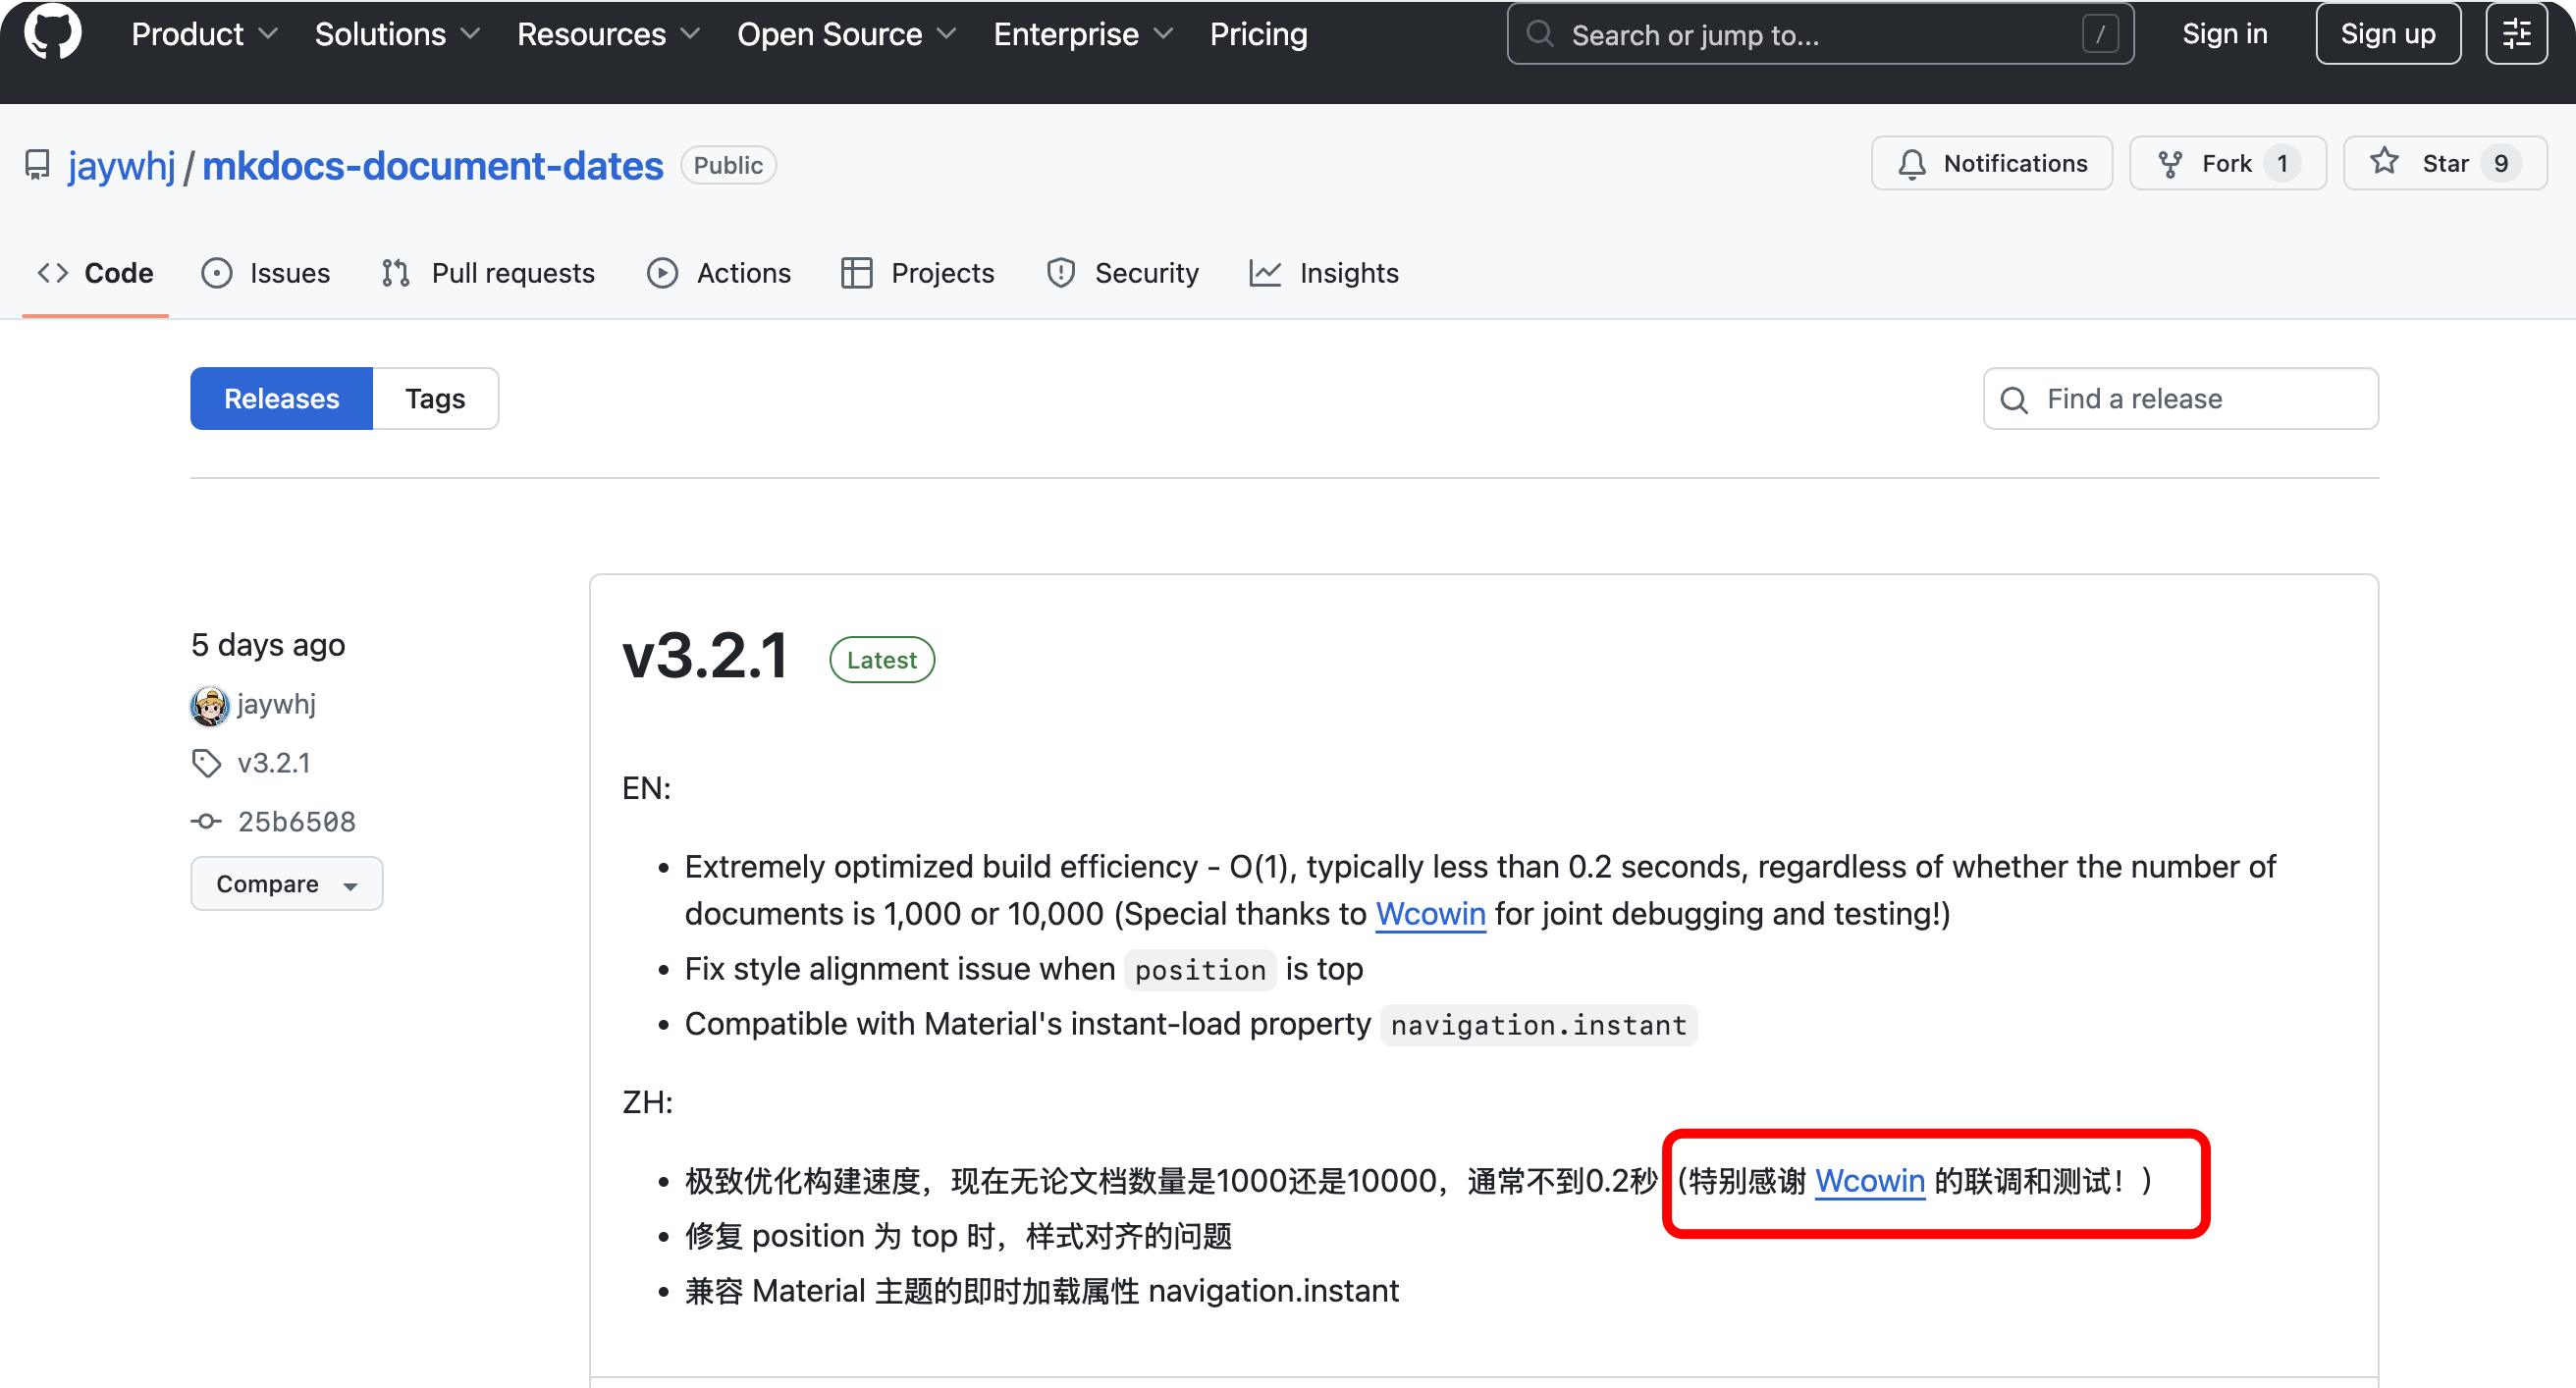This screenshot has height=1388, width=2576.
Task: Switch to the Tags view
Action: pos(435,398)
